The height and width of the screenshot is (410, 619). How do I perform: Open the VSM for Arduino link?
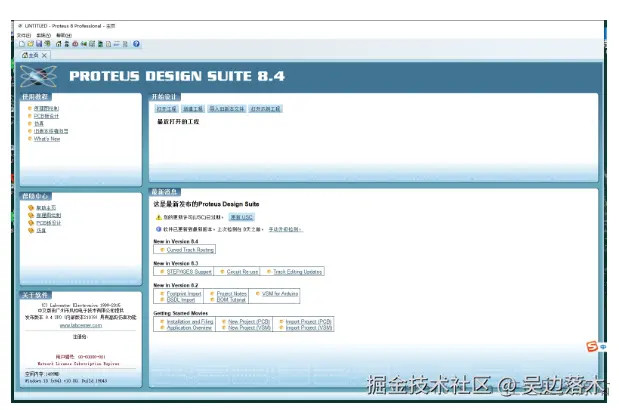280,294
